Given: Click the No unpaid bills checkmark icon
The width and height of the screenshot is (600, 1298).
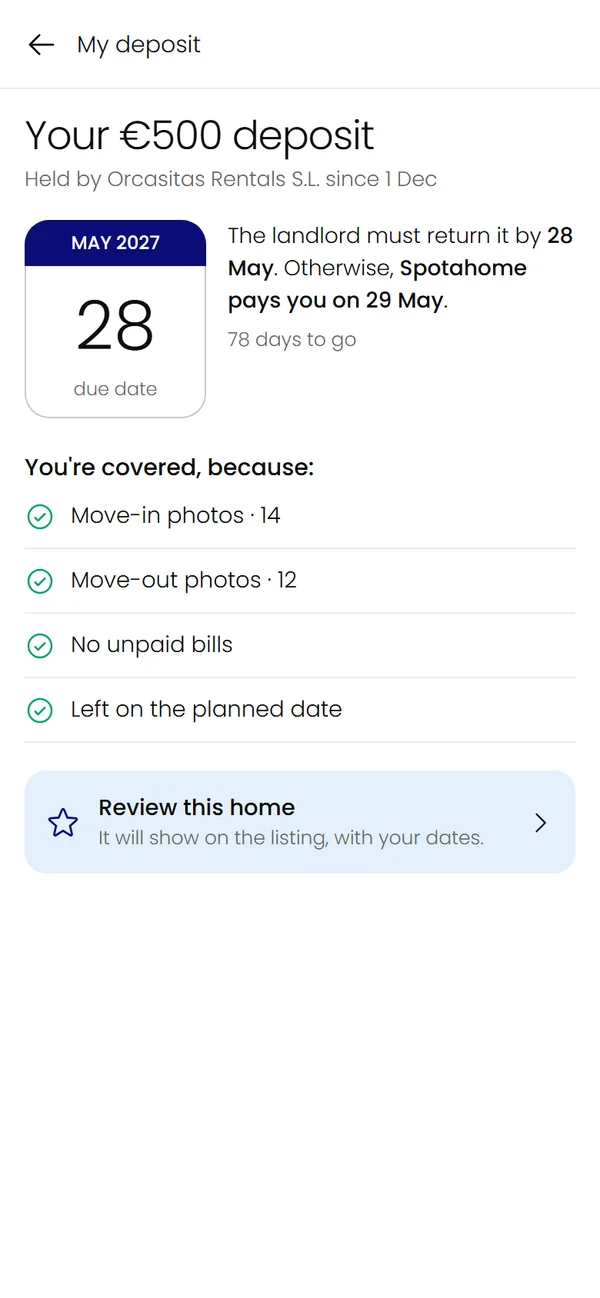Looking at the screenshot, I should [x=39, y=646].
